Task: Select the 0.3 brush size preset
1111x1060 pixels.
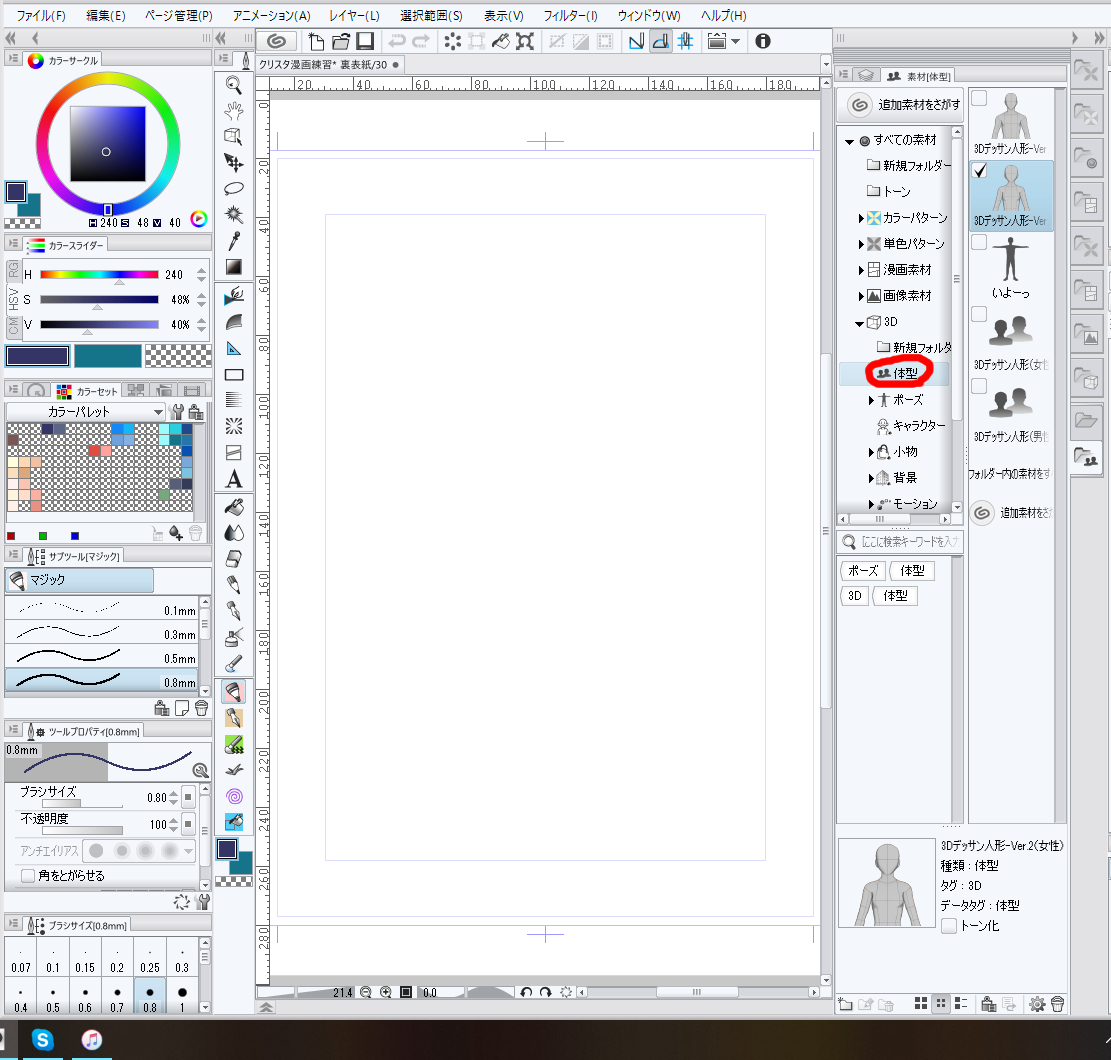Action: click(182, 957)
